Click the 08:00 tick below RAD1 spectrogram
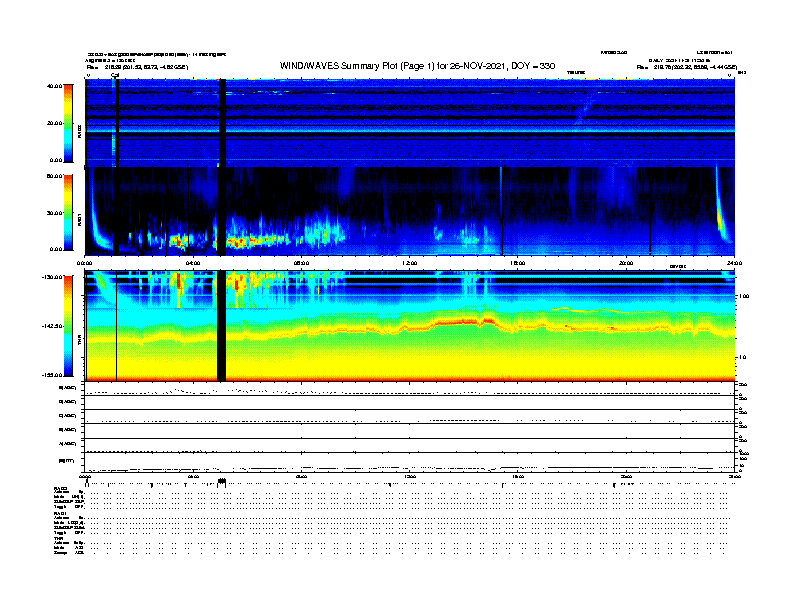The image size is (792, 612). (301, 263)
